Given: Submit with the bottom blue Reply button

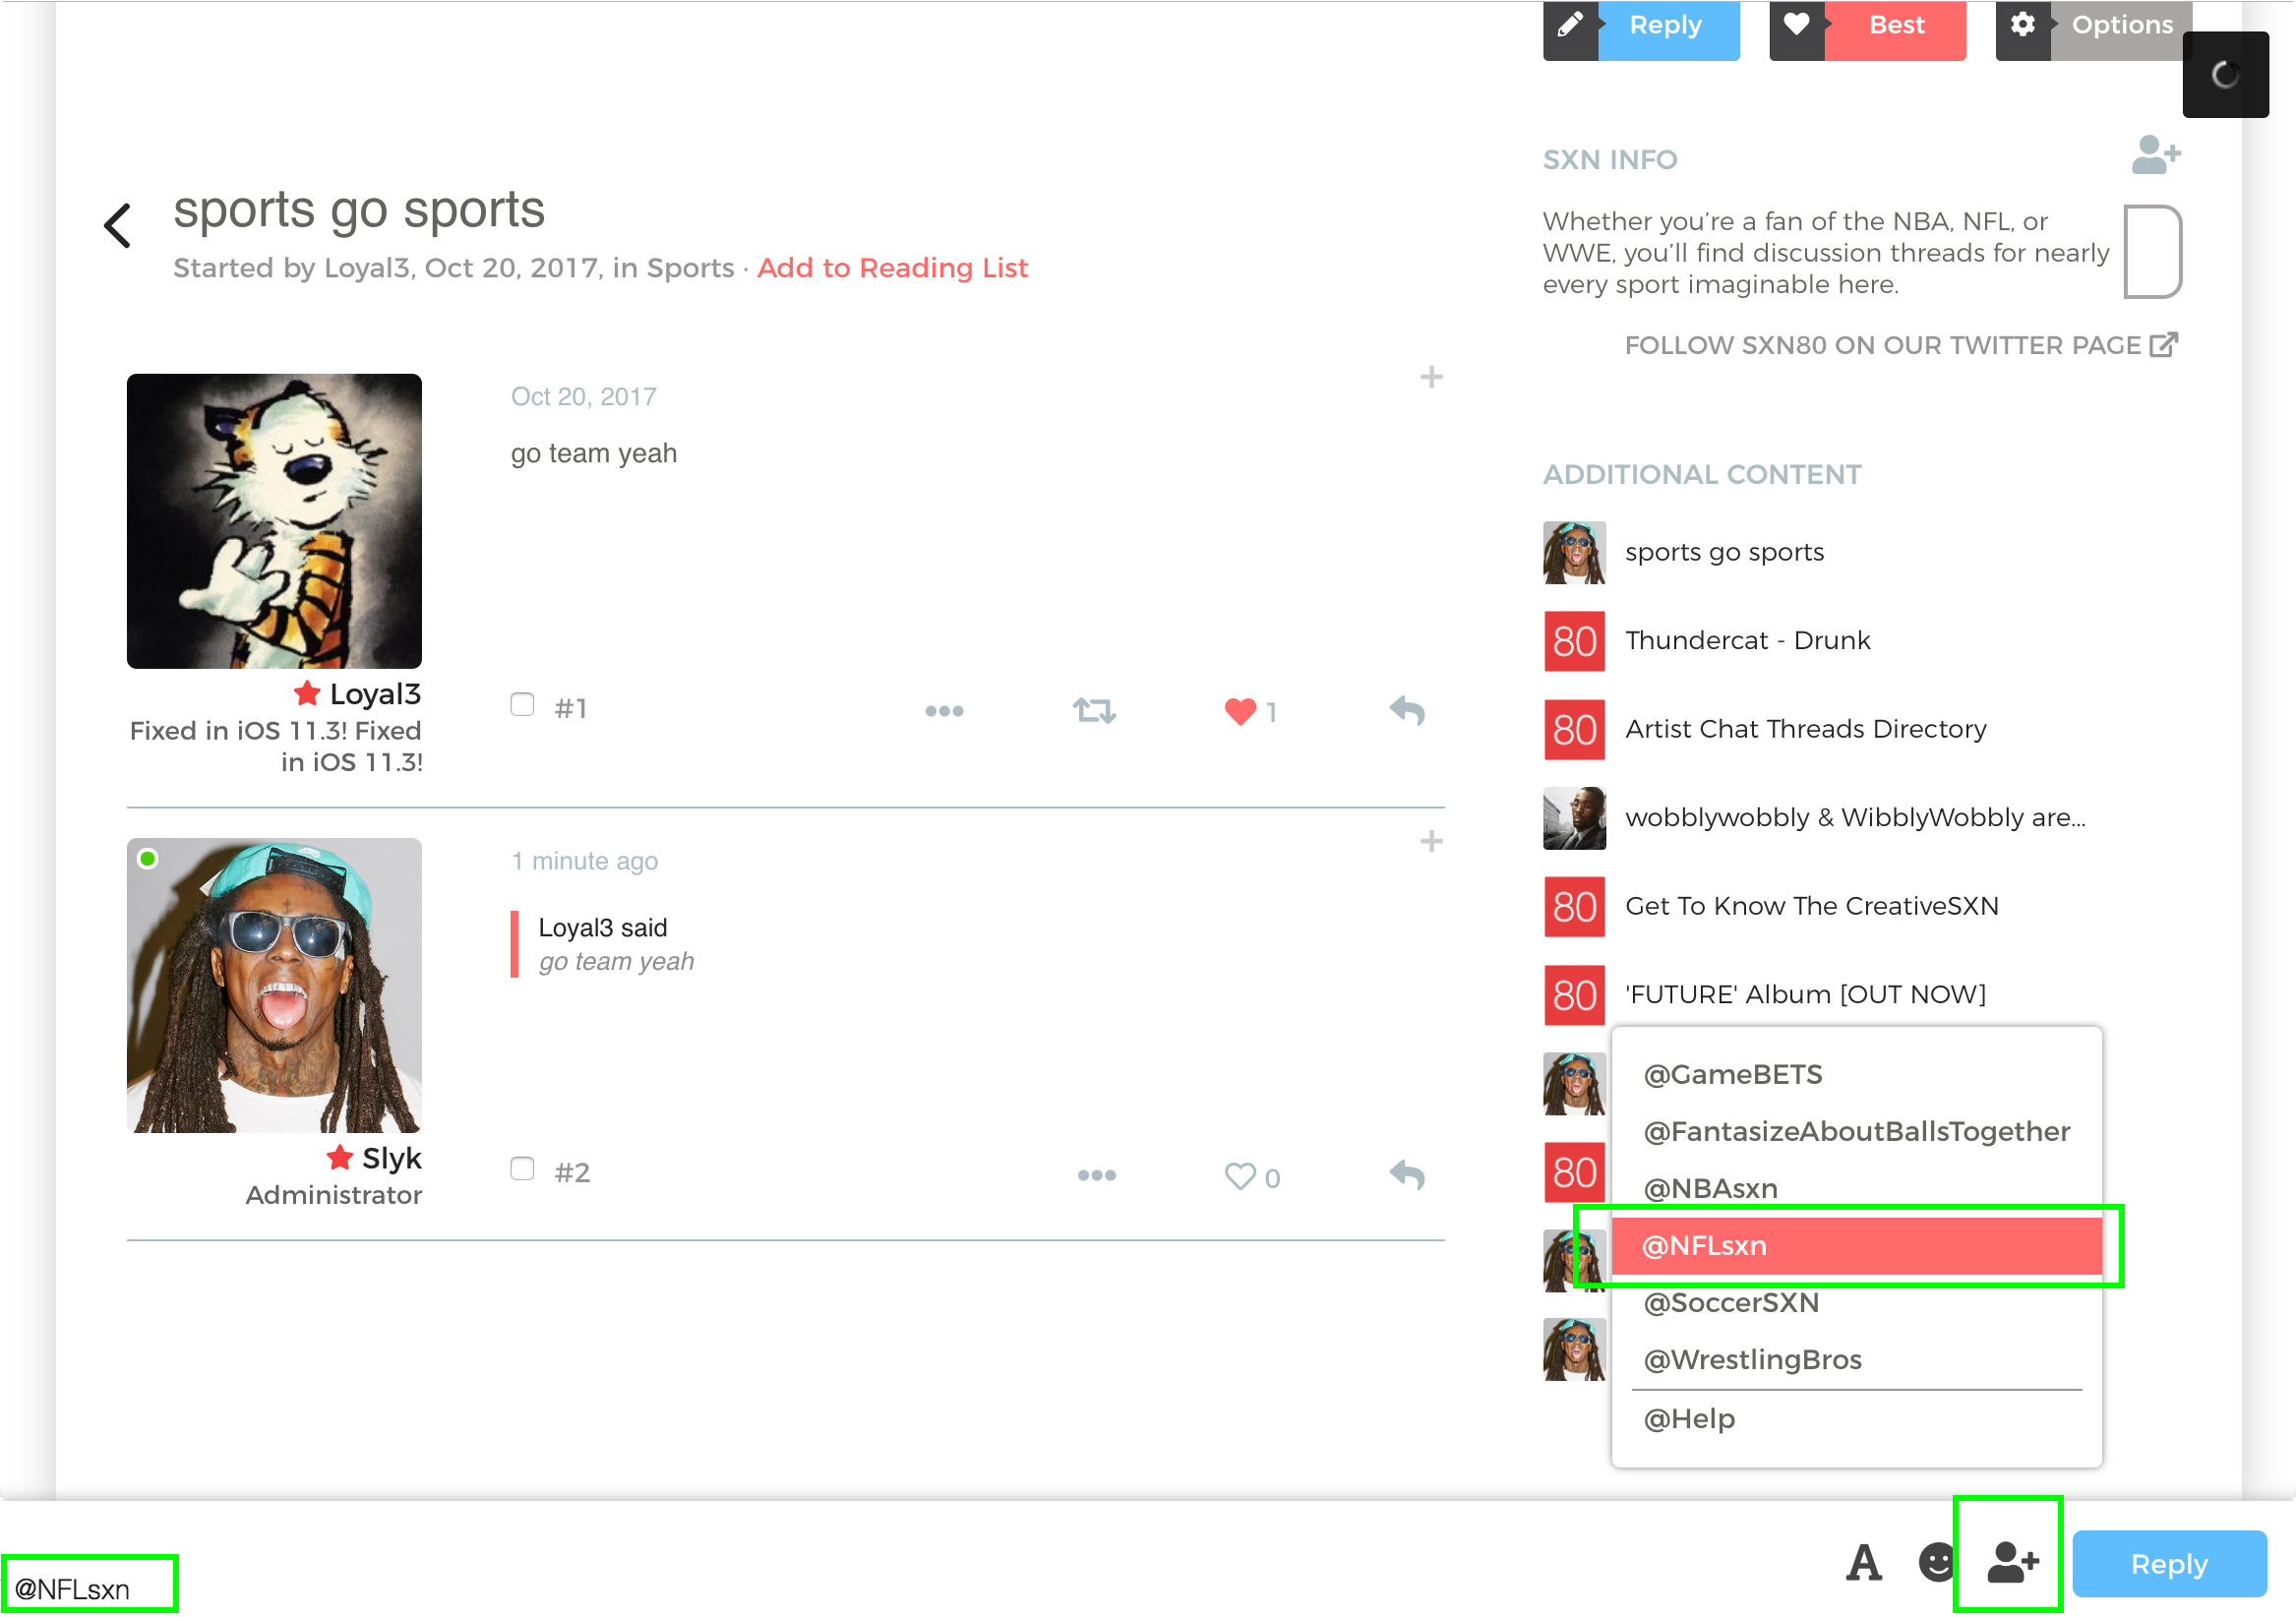Looking at the screenshot, I should (2169, 1563).
